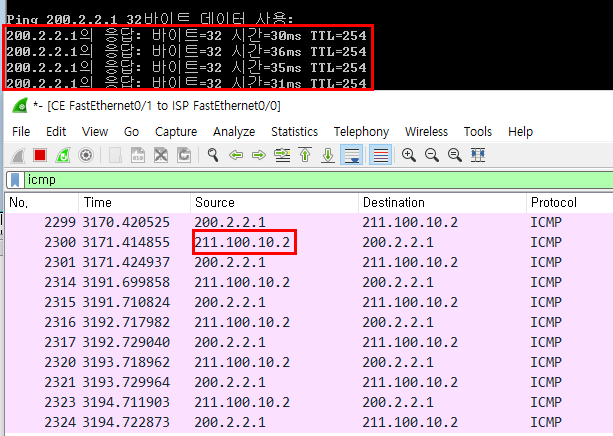Toggle auto-scroll during live capture

[x=351, y=155]
